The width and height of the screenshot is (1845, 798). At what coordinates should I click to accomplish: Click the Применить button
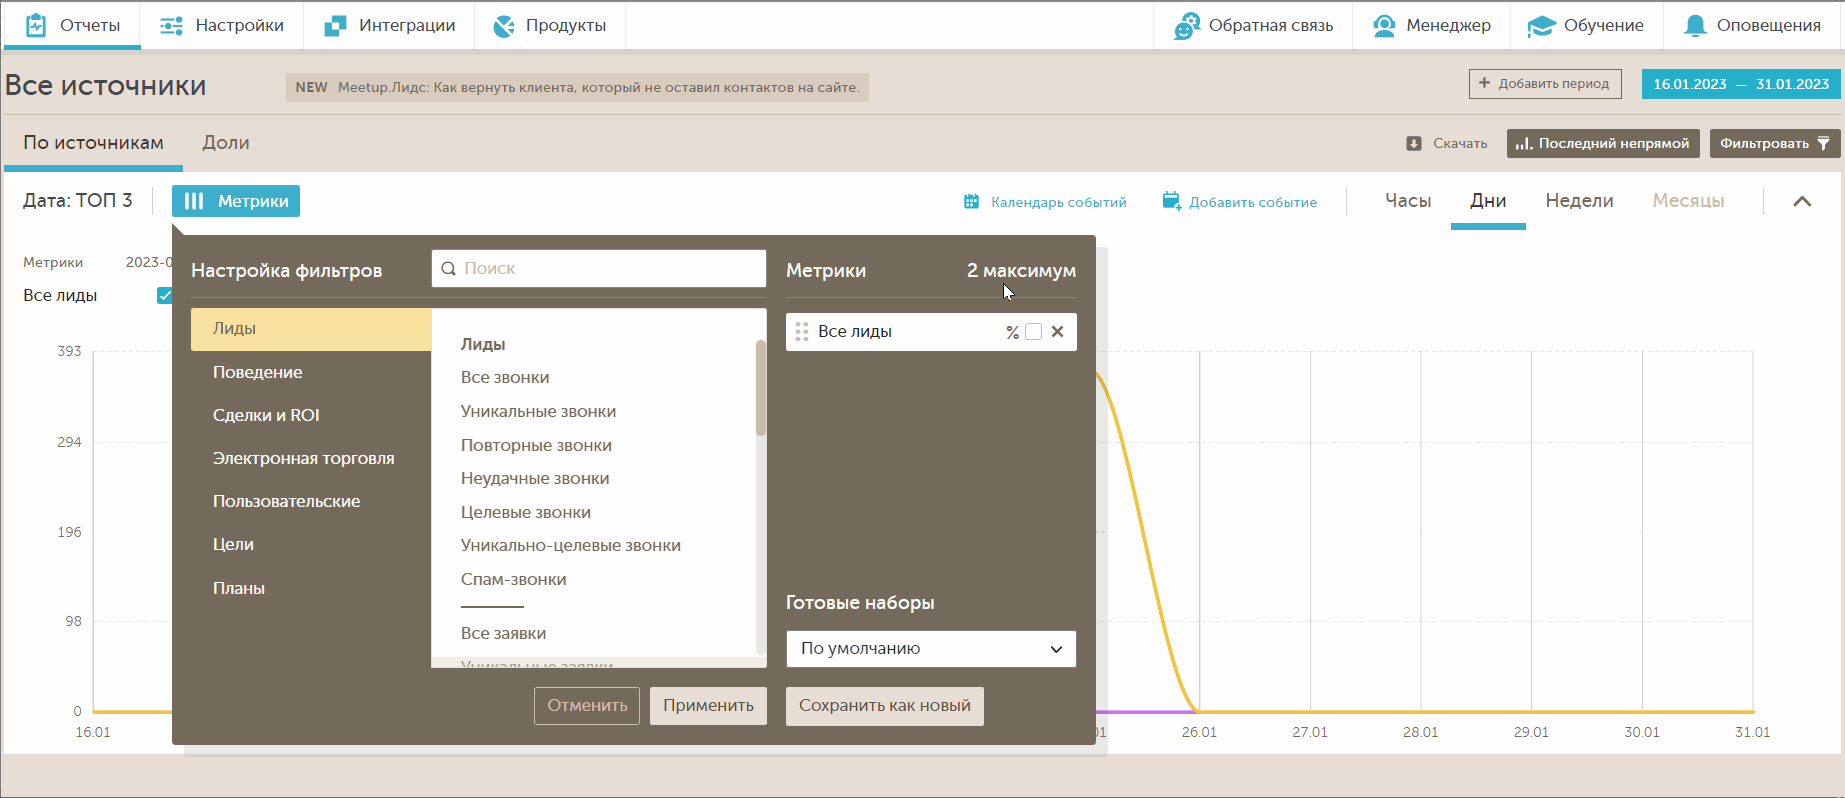(x=708, y=706)
